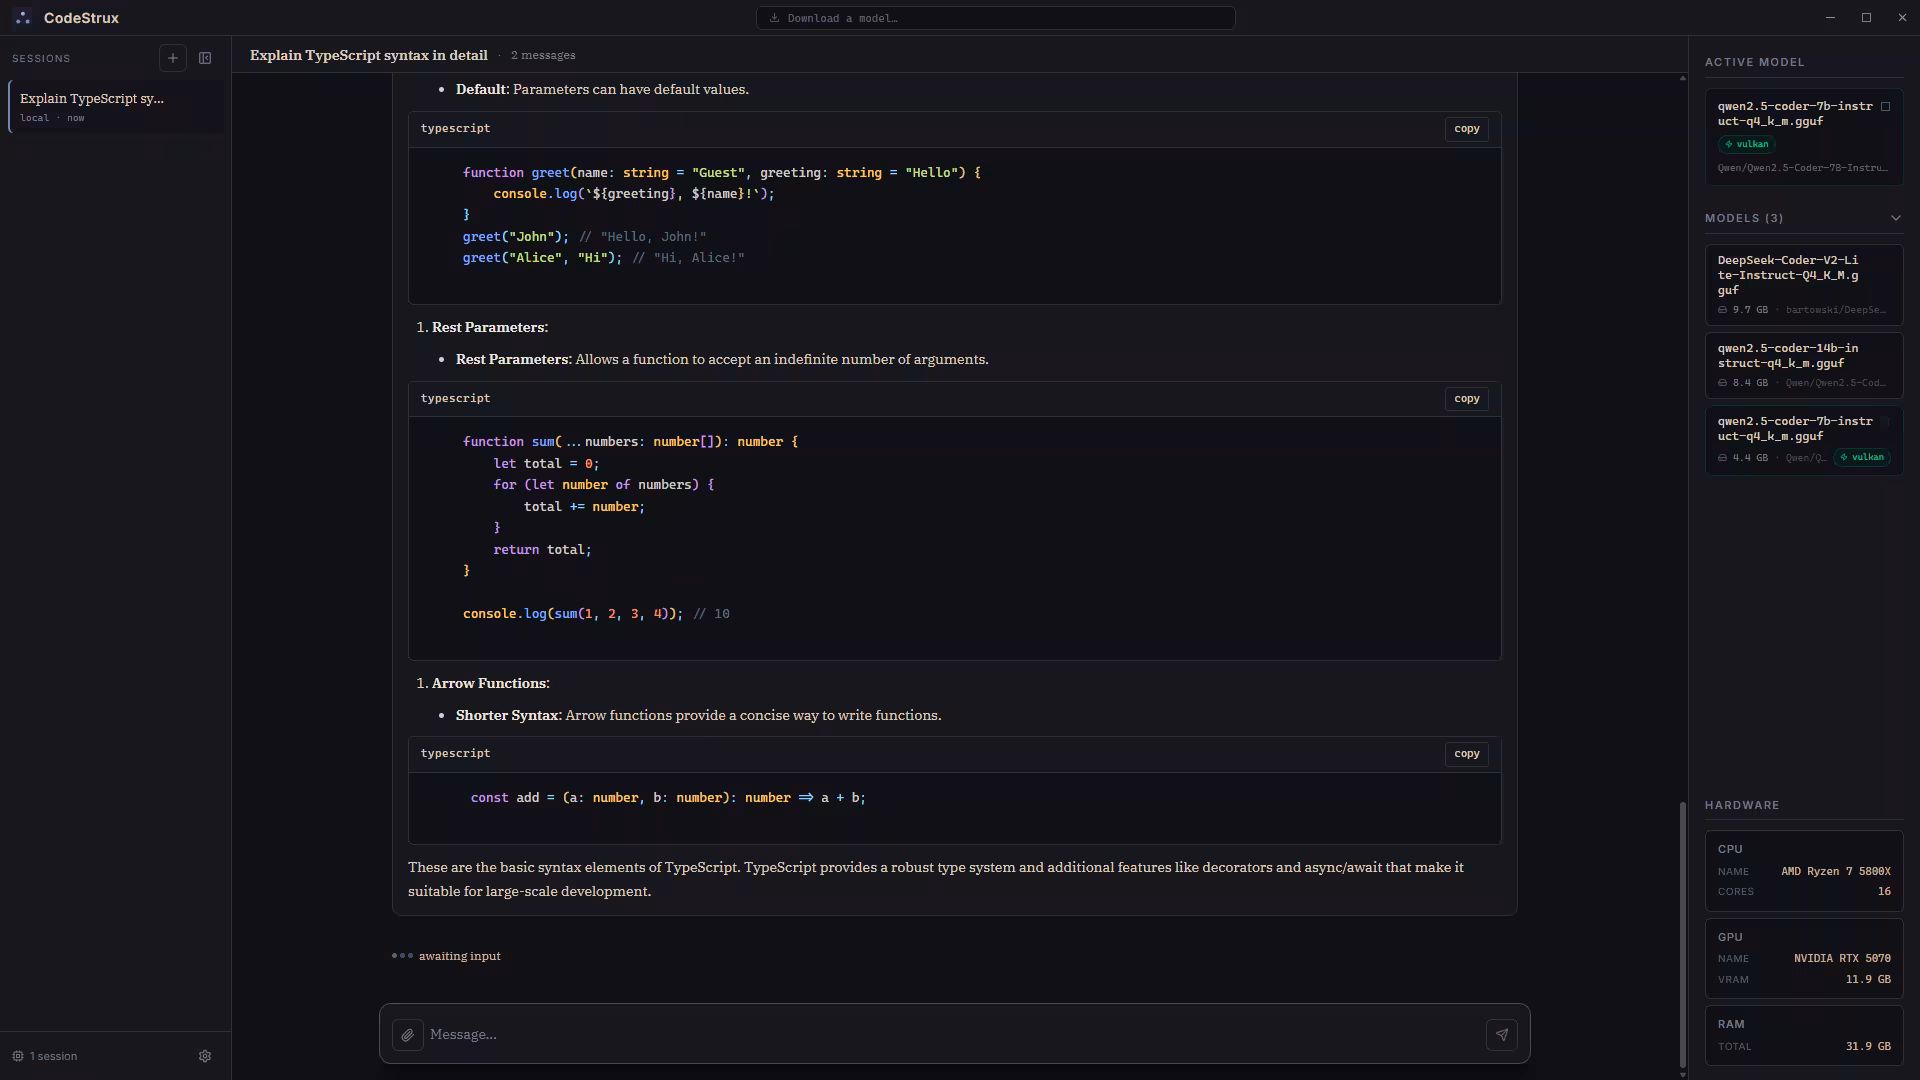Open settings gear in sidebar footer
Image resolution: width=1920 pixels, height=1080 pixels.
tap(205, 1056)
